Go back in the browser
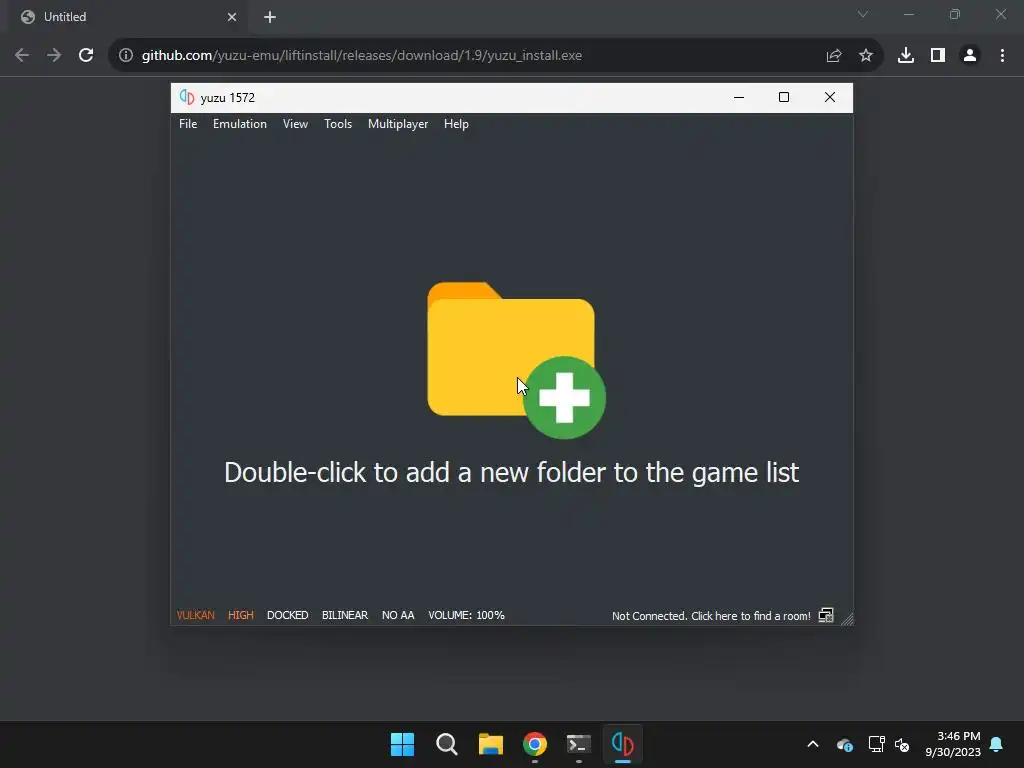Image resolution: width=1024 pixels, height=768 pixels. (22, 56)
